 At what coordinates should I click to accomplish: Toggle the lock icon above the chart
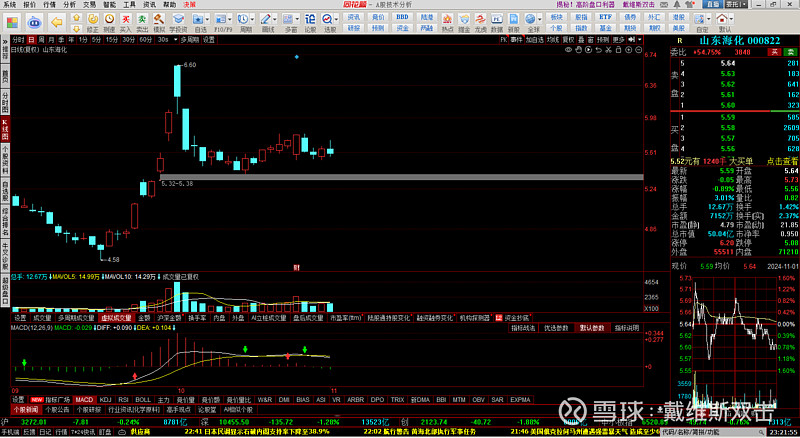(x=618, y=50)
